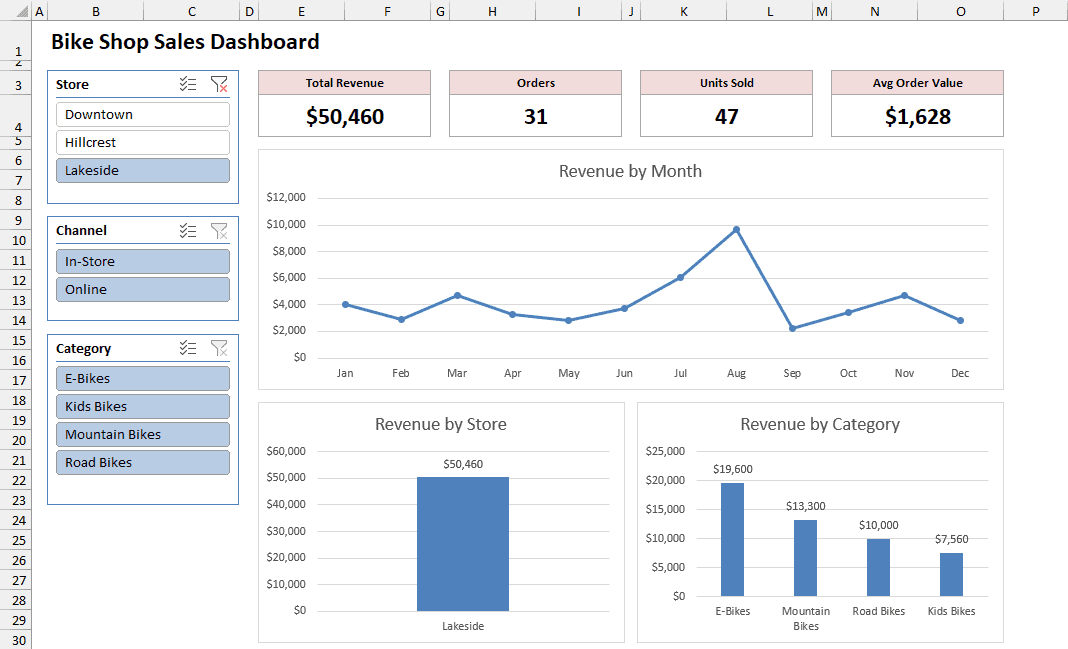
Task: Click the Aug data point on line chart
Action: pos(736,229)
